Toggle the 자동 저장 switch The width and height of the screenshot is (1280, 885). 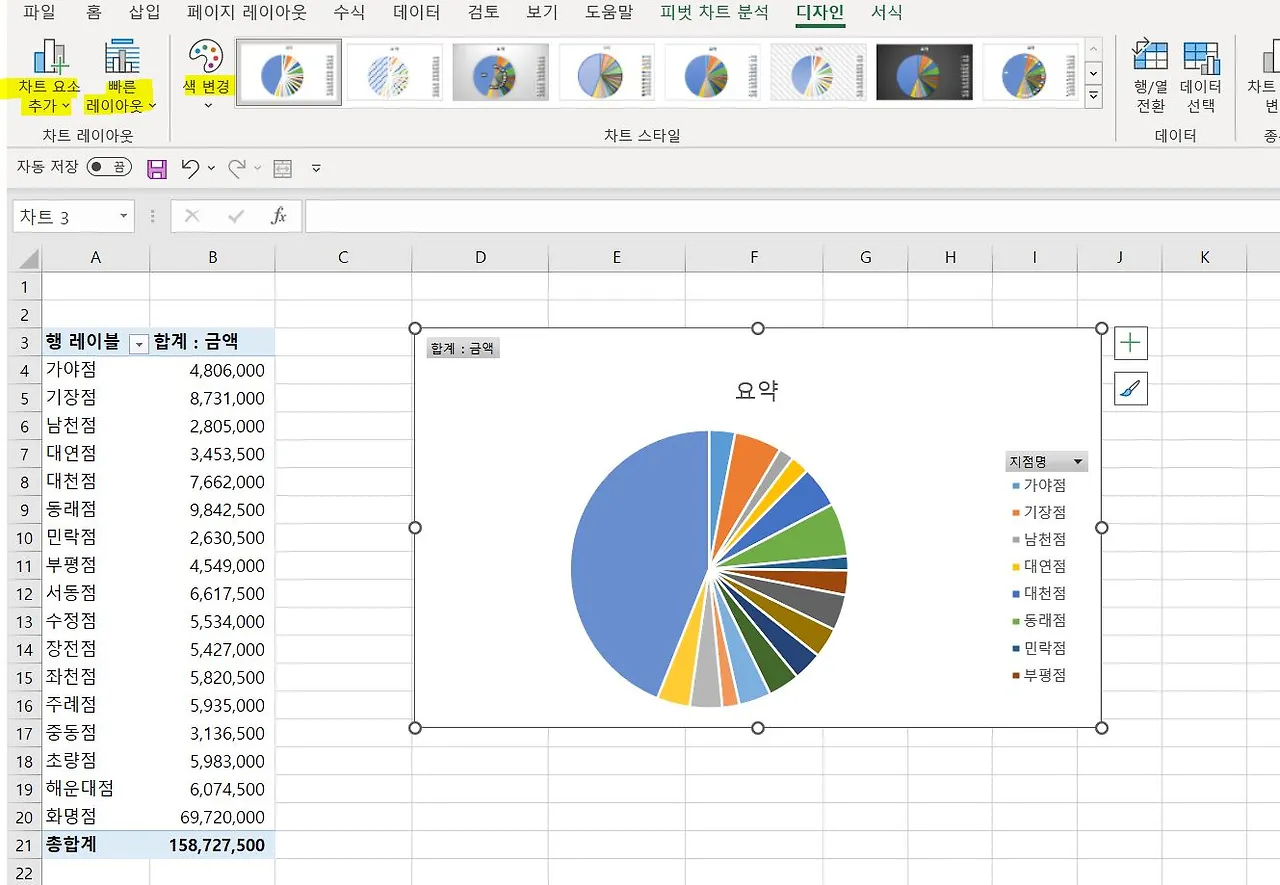109,167
